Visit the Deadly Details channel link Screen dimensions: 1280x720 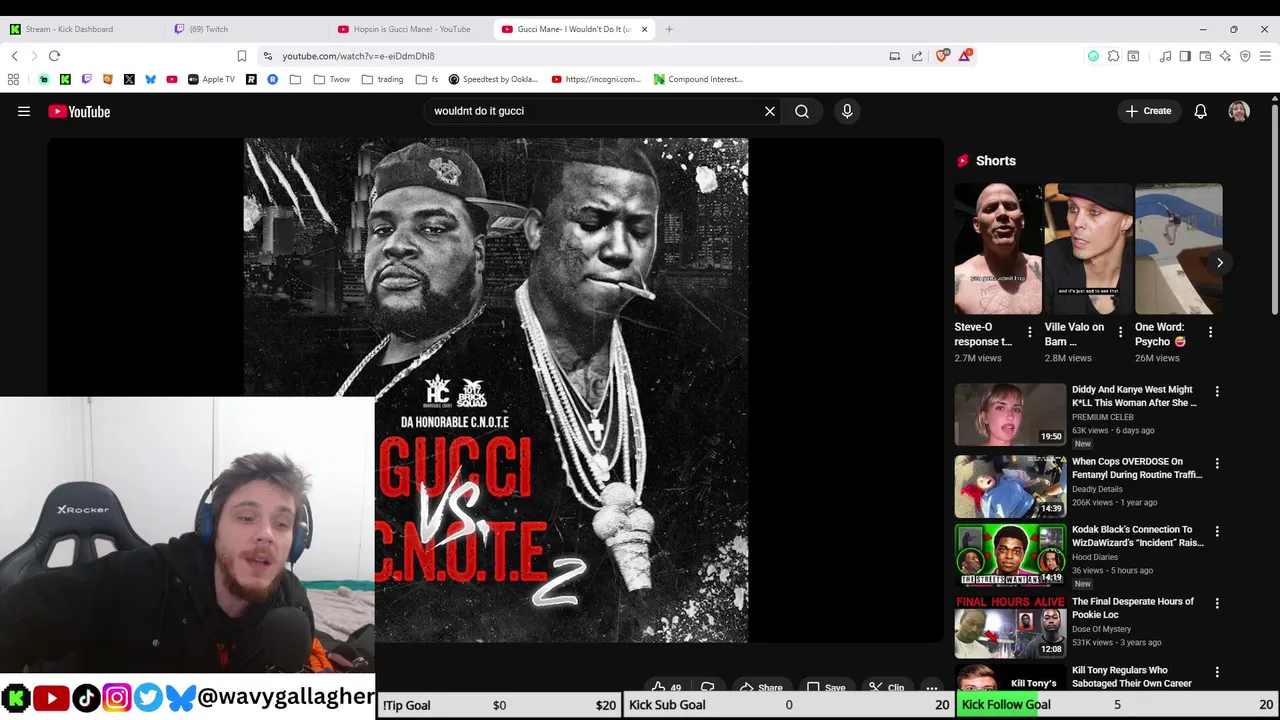pyautogui.click(x=1097, y=489)
